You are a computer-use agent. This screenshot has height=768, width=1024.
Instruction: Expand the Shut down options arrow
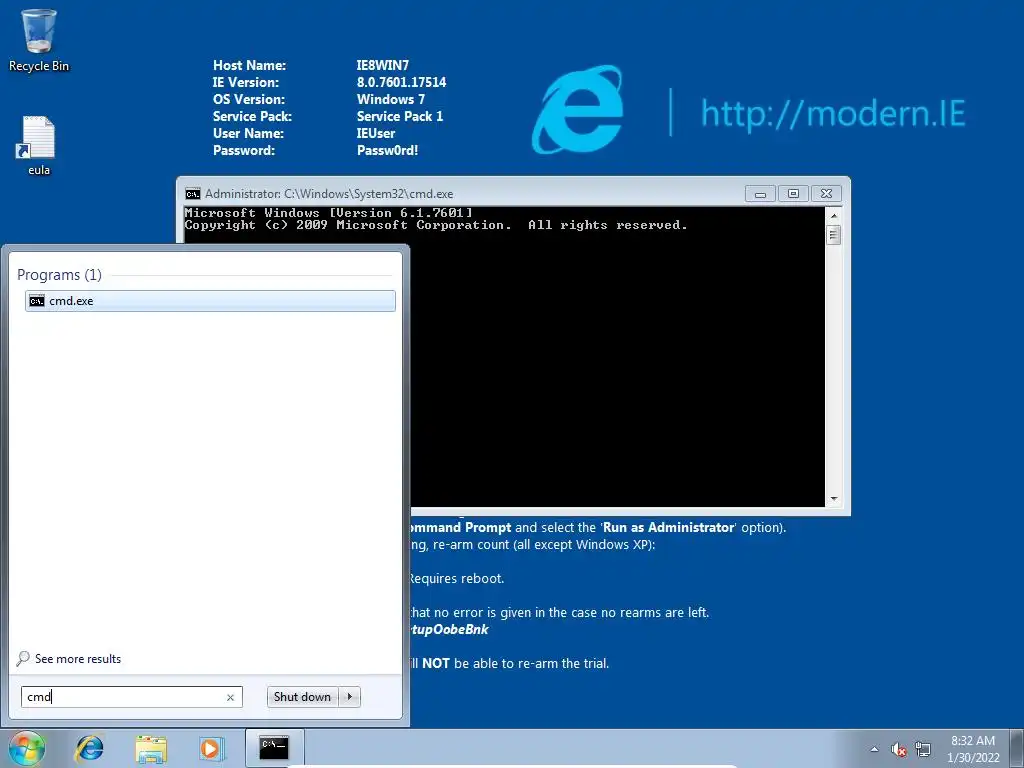tap(350, 697)
